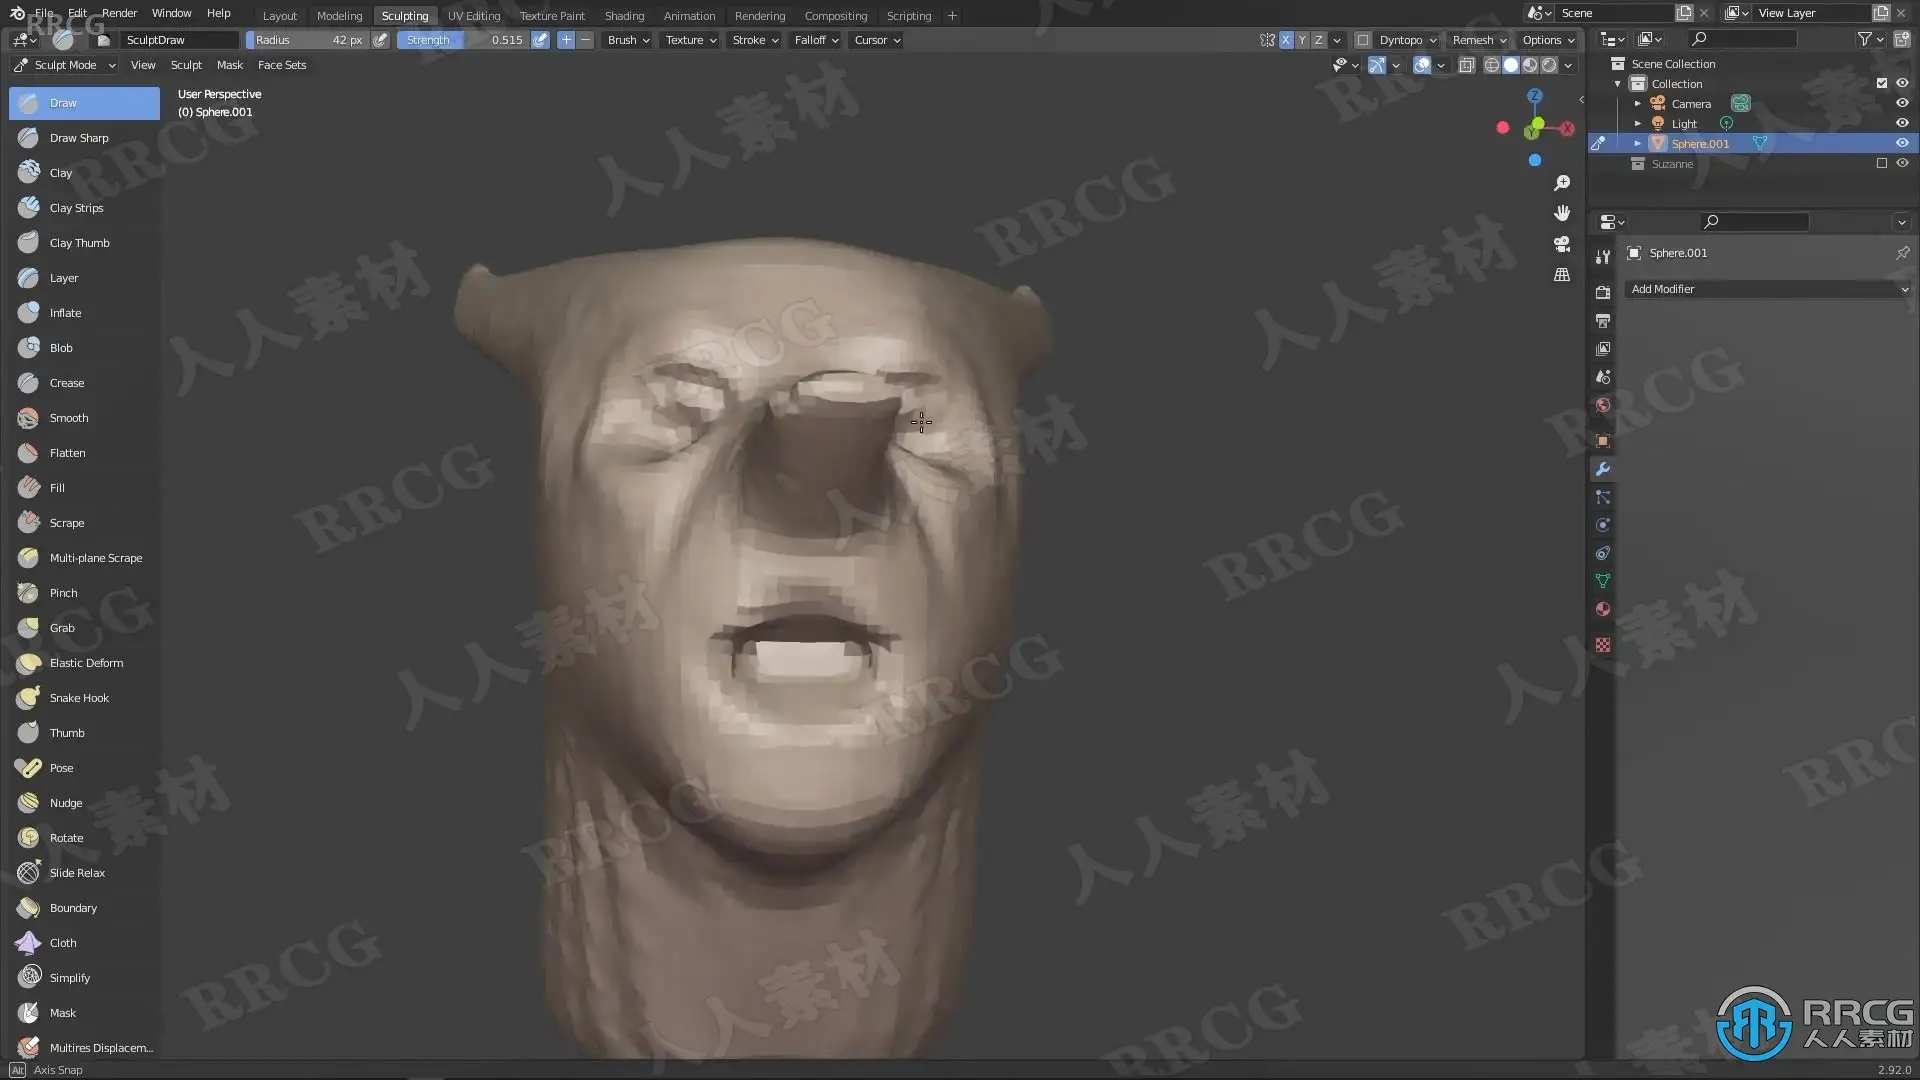Screen dimensions: 1920x1080
Task: Pick the Inflate brush
Action: pos(65,313)
